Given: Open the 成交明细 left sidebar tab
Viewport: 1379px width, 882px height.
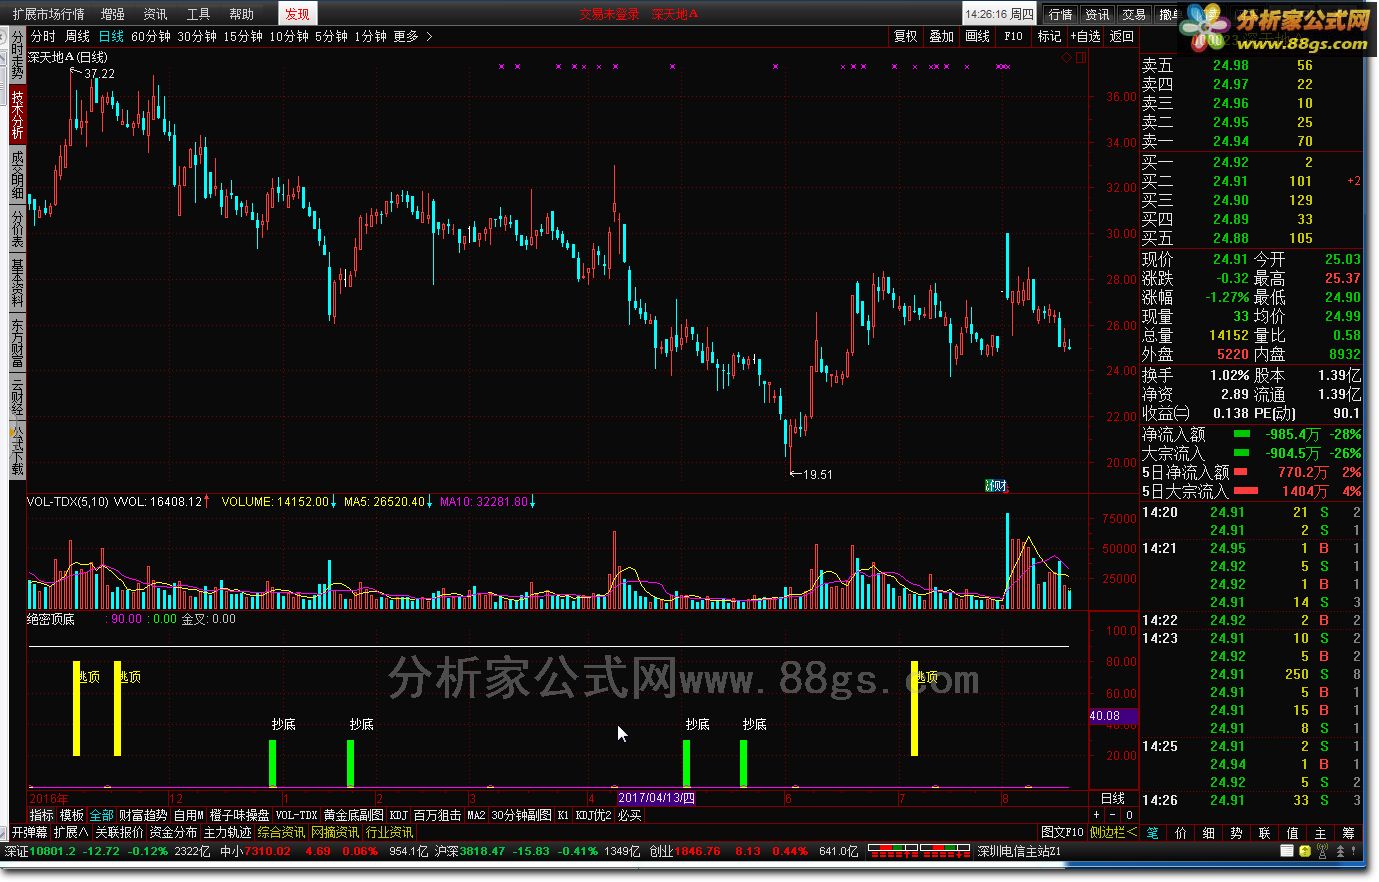Looking at the screenshot, I should click(x=17, y=176).
